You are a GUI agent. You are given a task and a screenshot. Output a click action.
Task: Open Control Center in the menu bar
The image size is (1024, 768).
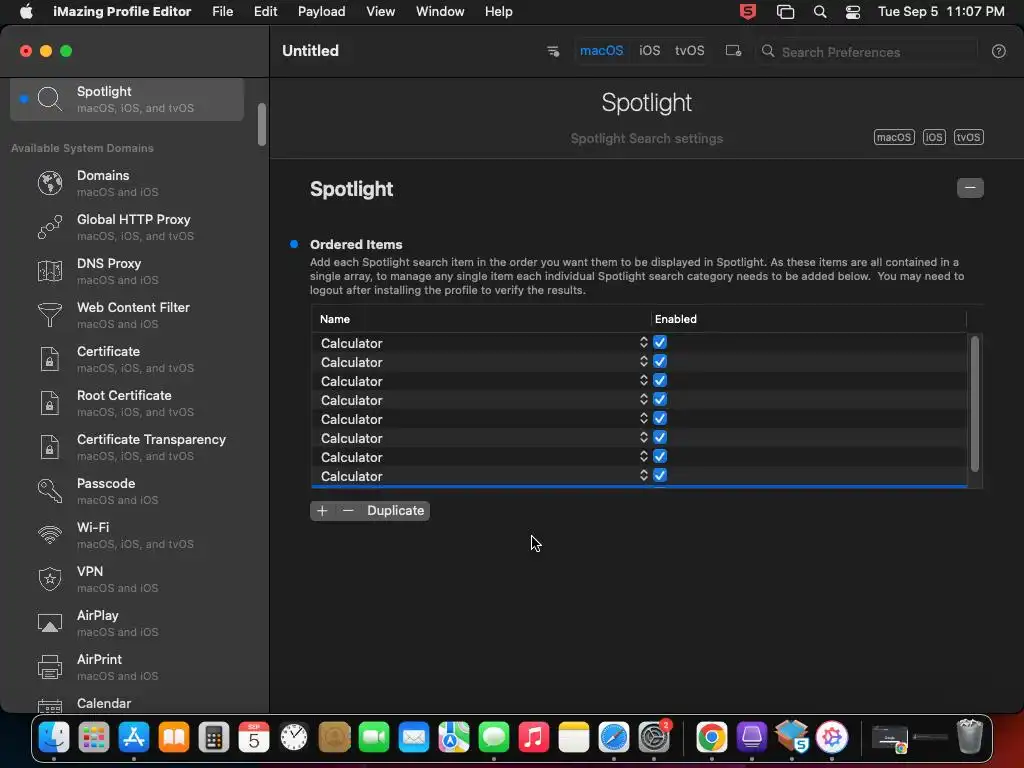[x=853, y=12]
